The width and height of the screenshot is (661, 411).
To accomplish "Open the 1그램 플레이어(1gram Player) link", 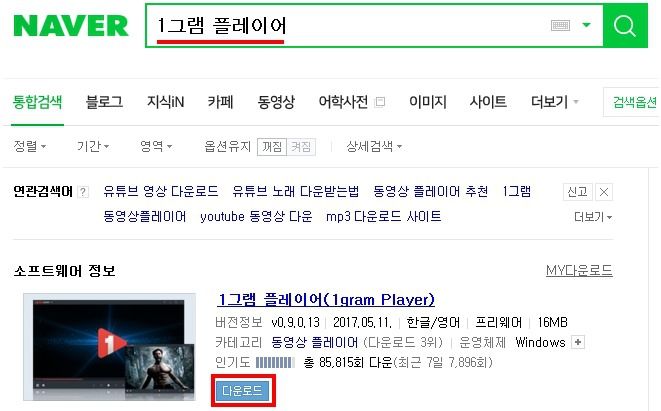I will click(326, 300).
